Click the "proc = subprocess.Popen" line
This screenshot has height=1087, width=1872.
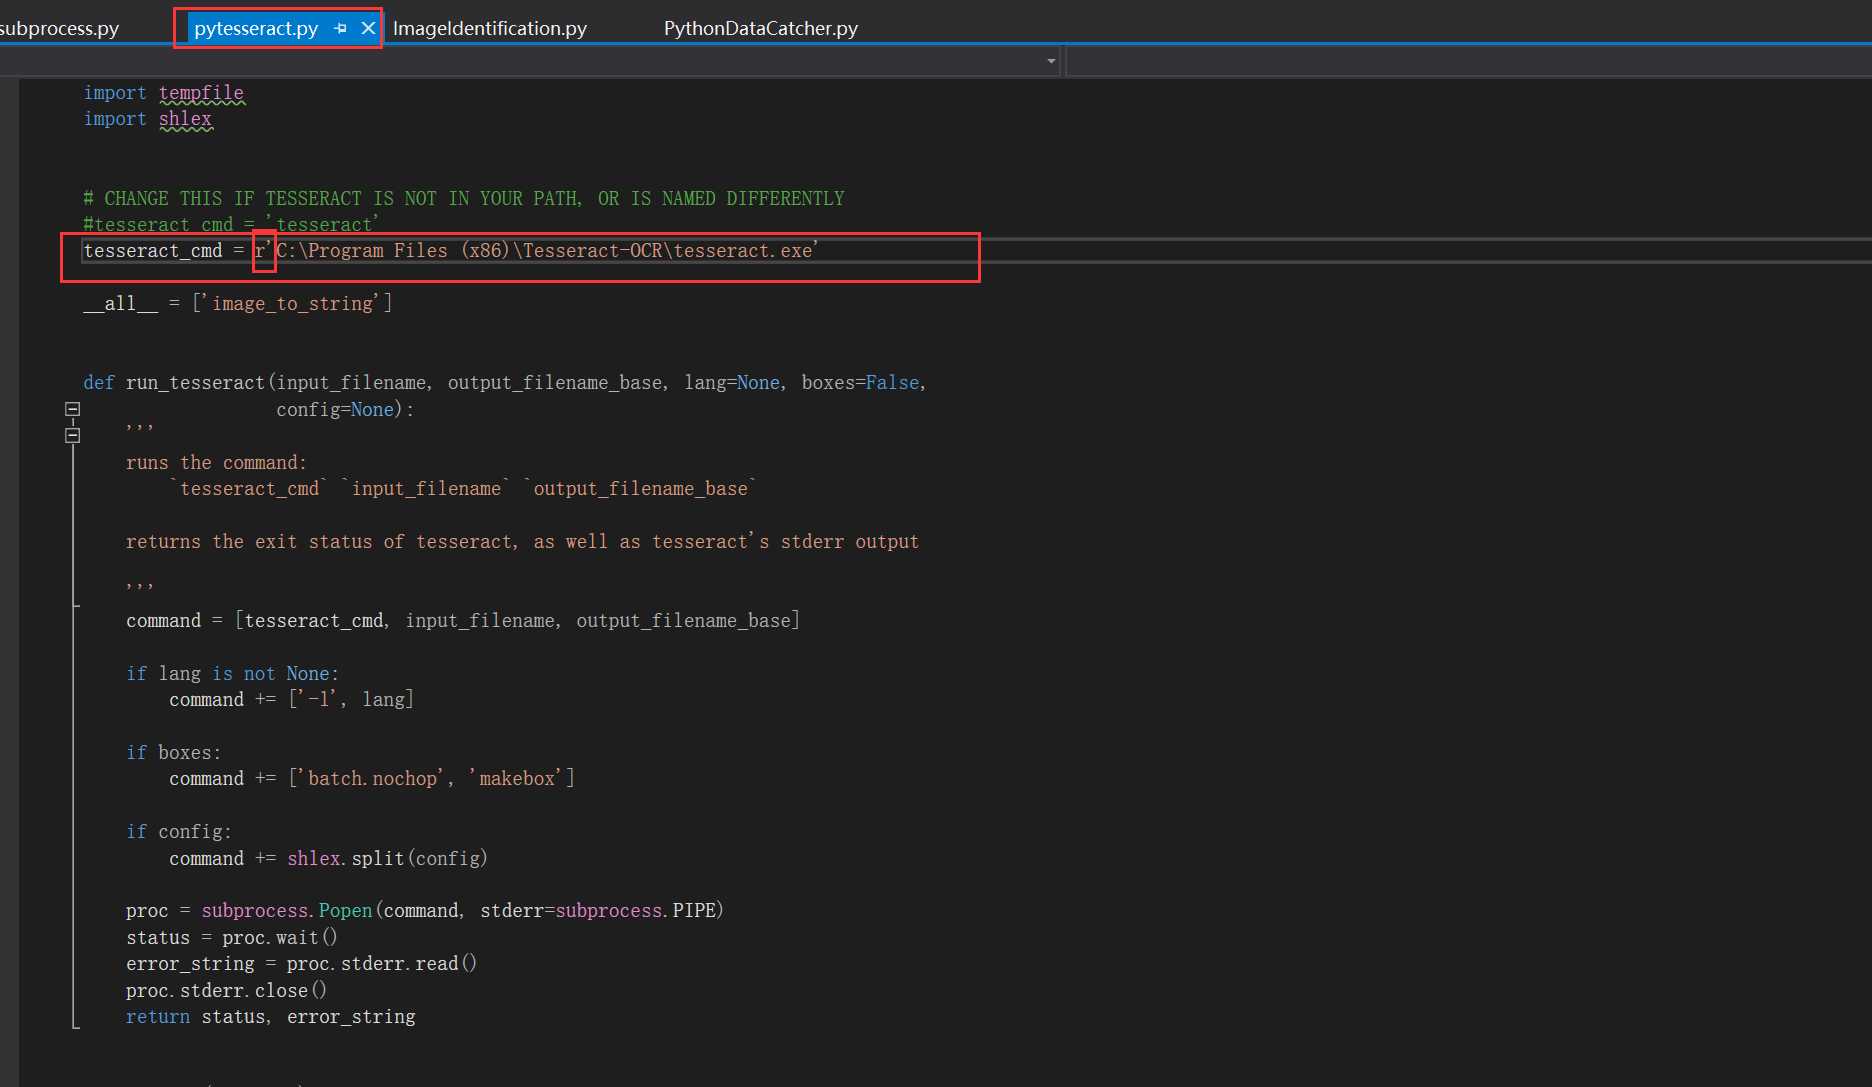(x=425, y=910)
